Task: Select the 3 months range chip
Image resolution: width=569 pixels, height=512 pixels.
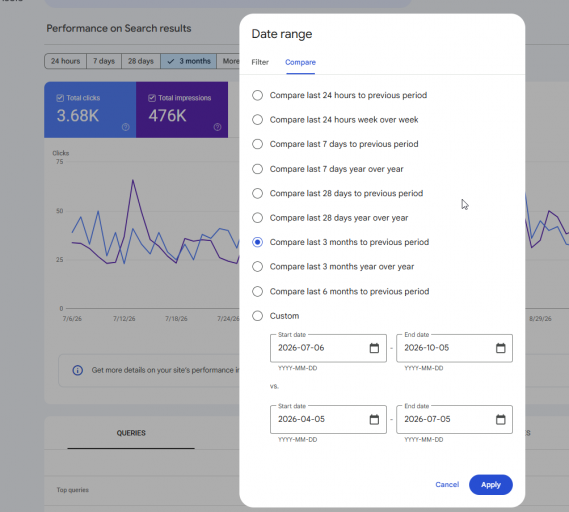Action: coord(189,61)
